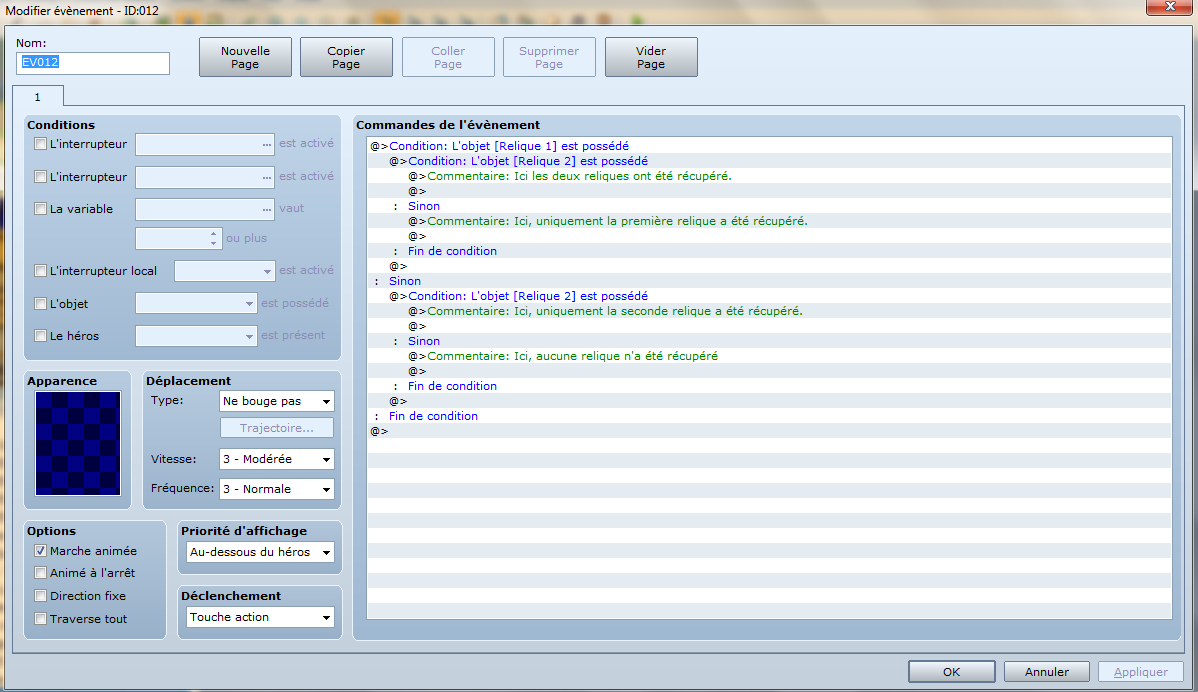
Task: Click the Copier Page button
Action: click(x=346, y=57)
